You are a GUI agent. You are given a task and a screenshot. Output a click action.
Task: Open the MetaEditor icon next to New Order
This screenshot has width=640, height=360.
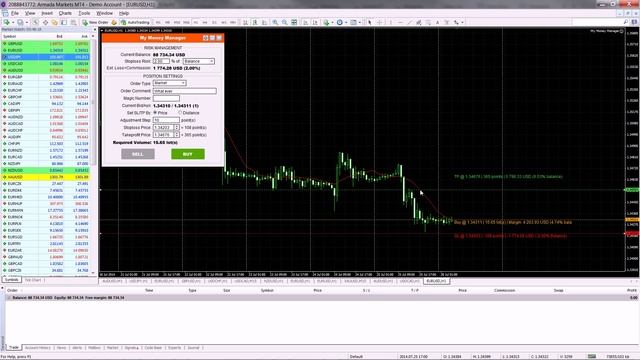pyautogui.click(x=114, y=22)
